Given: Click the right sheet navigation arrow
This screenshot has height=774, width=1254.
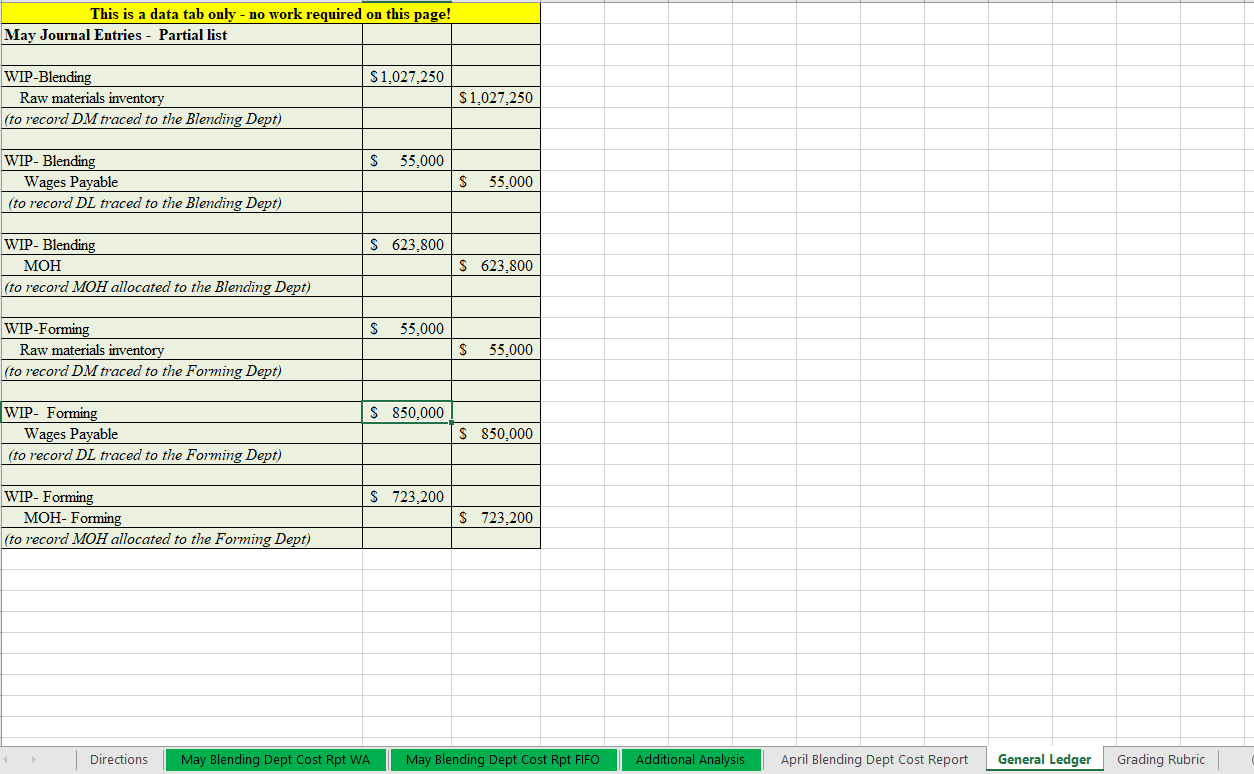Looking at the screenshot, I should pos(34,759).
